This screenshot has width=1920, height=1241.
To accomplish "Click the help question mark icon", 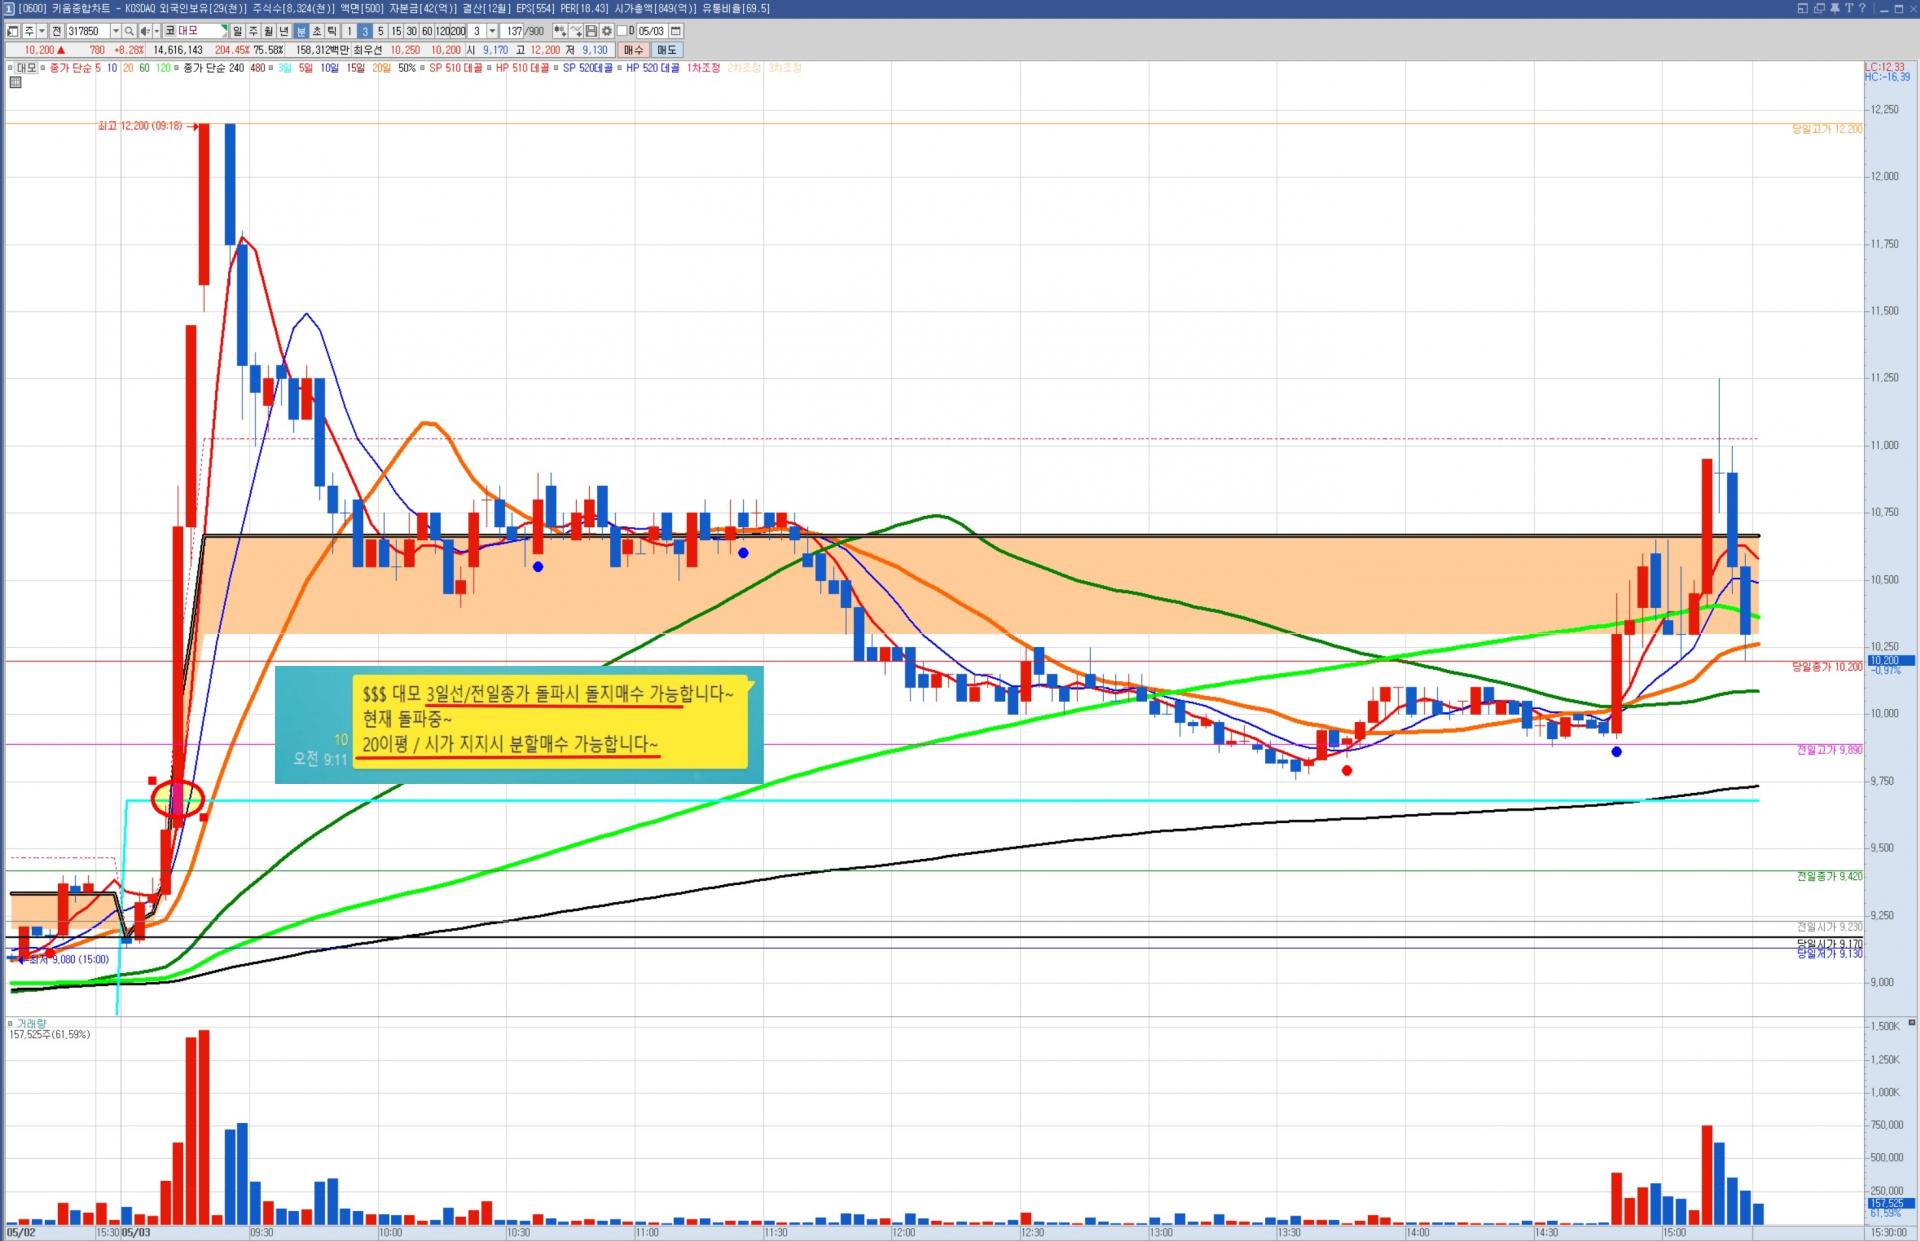I will coord(1862,8).
